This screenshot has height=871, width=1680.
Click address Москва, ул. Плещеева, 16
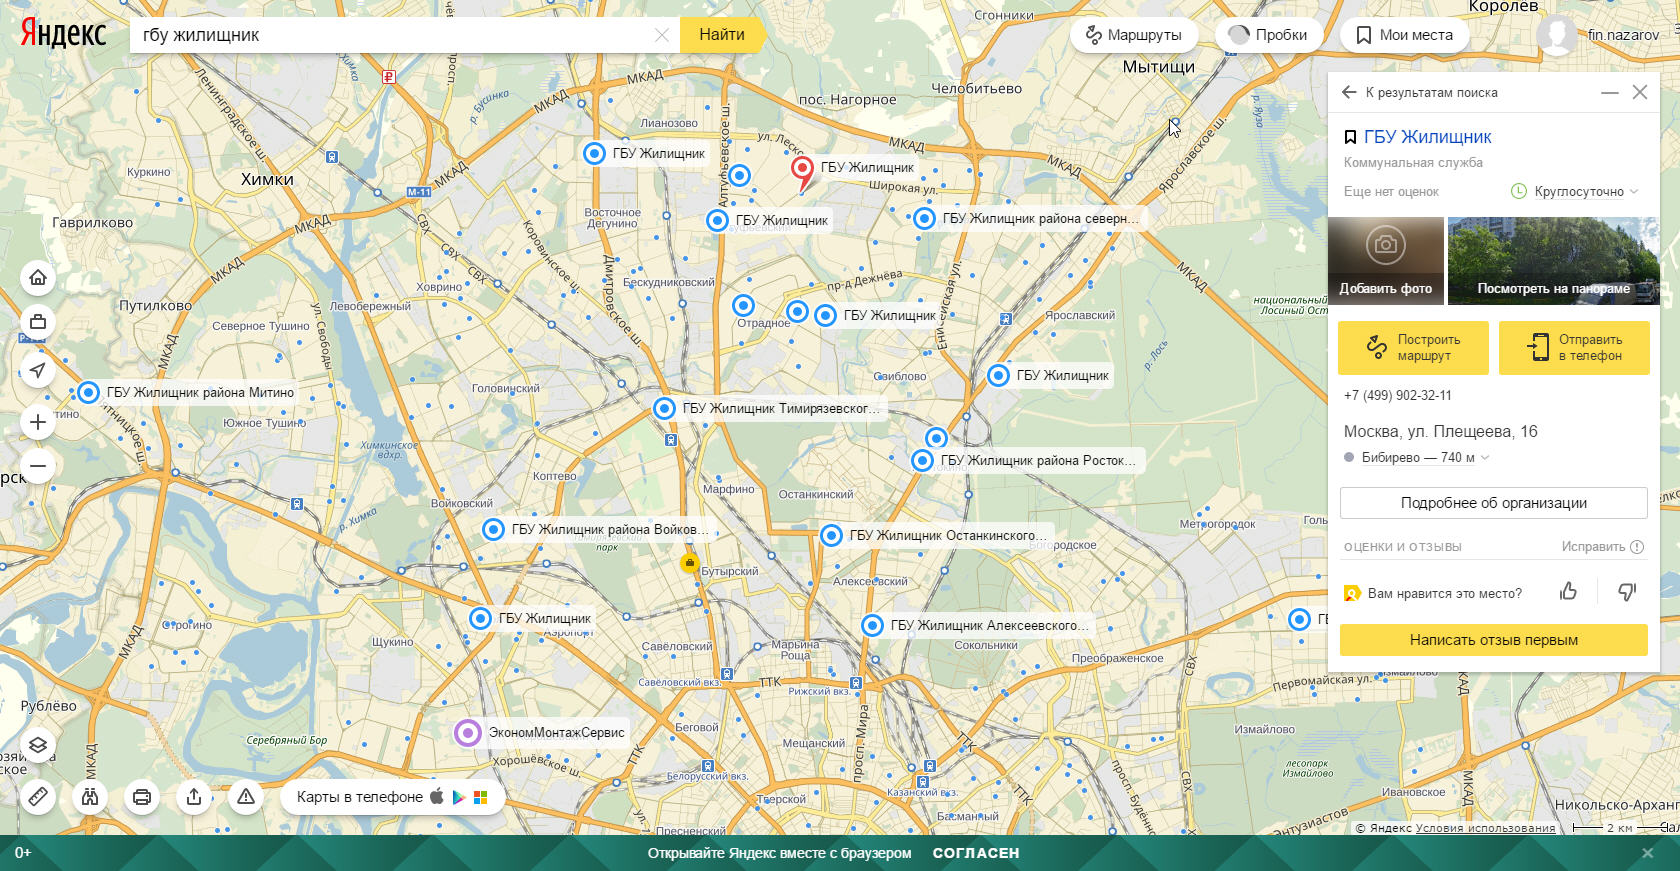pyautogui.click(x=1440, y=431)
